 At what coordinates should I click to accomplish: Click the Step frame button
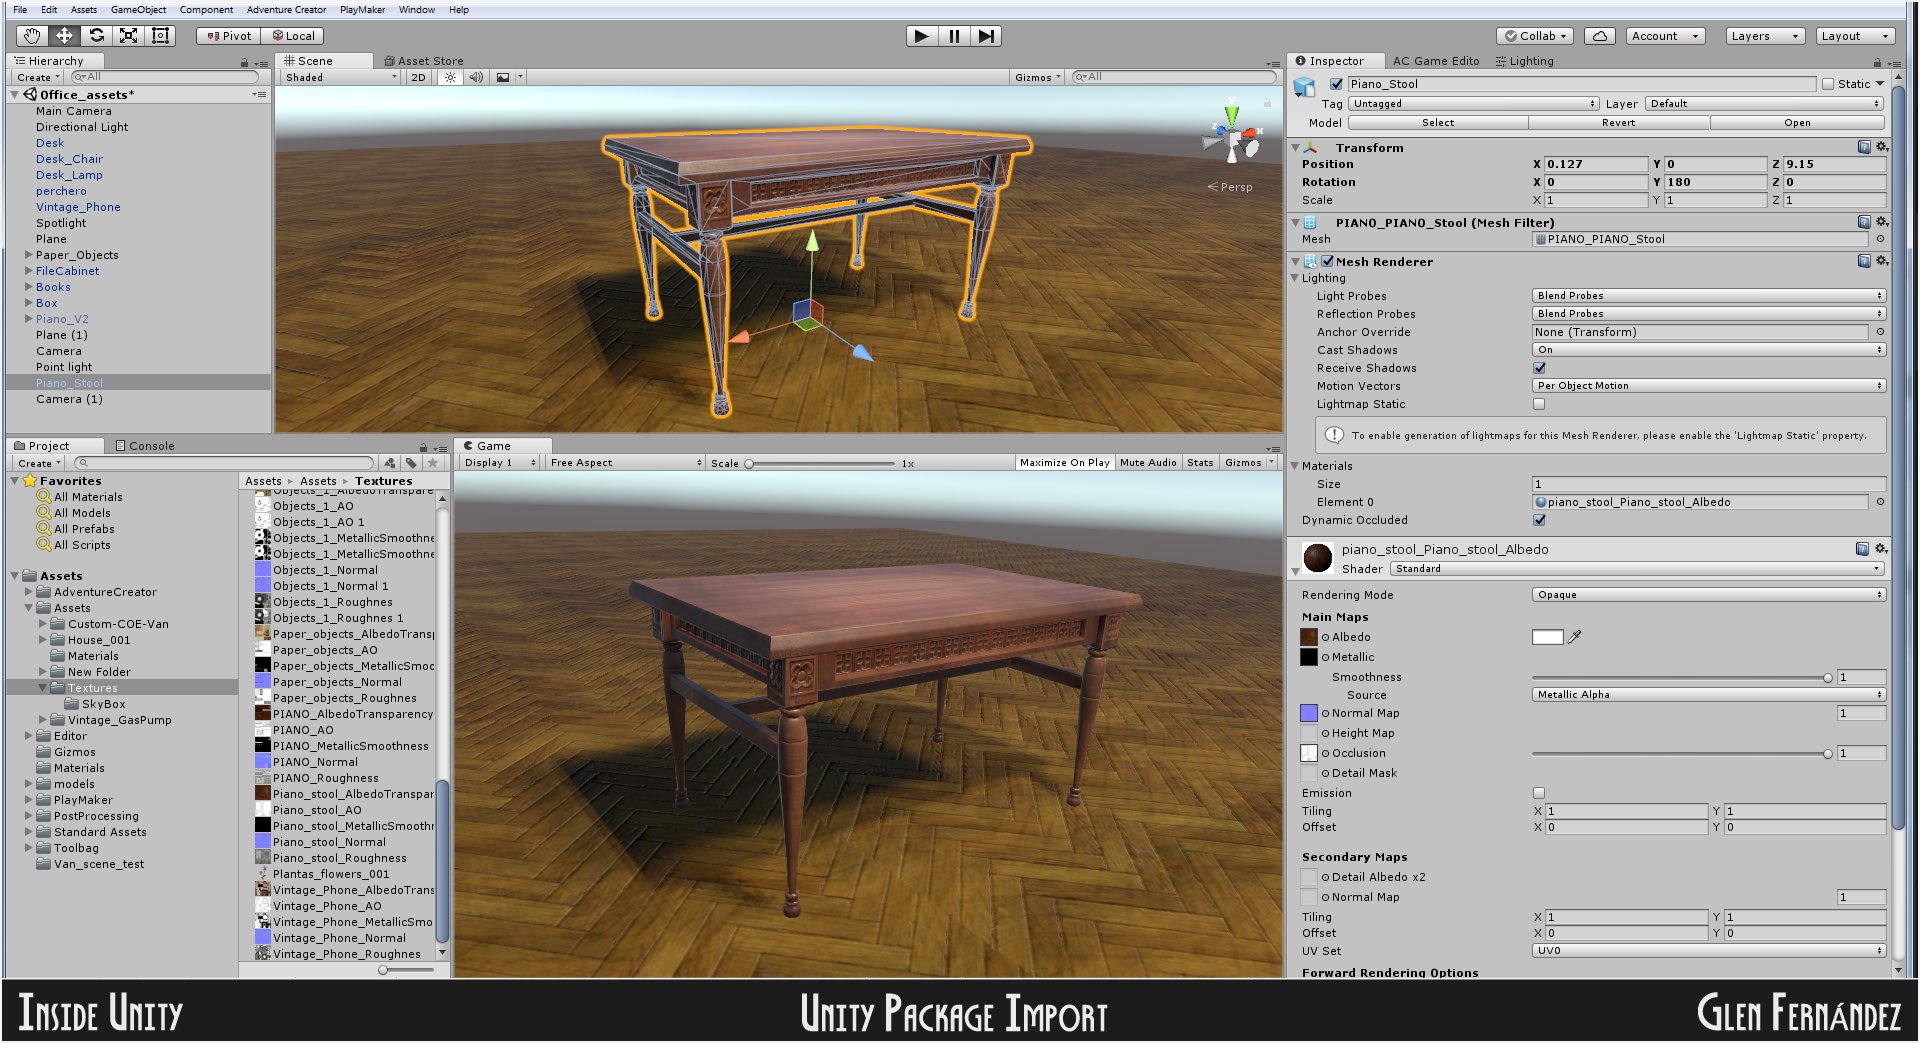coord(986,36)
